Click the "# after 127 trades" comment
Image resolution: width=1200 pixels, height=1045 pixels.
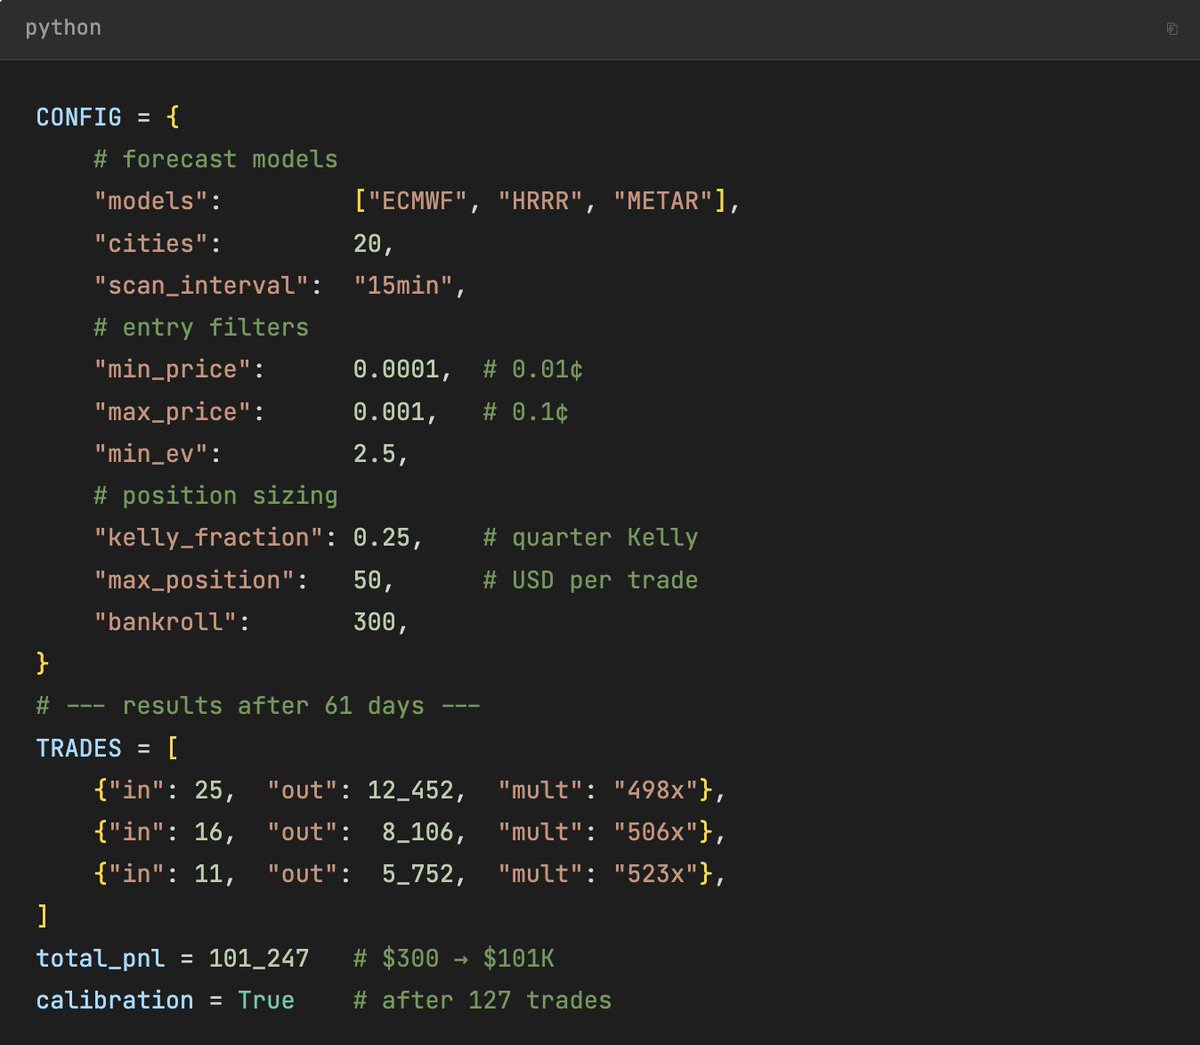pos(482,1000)
